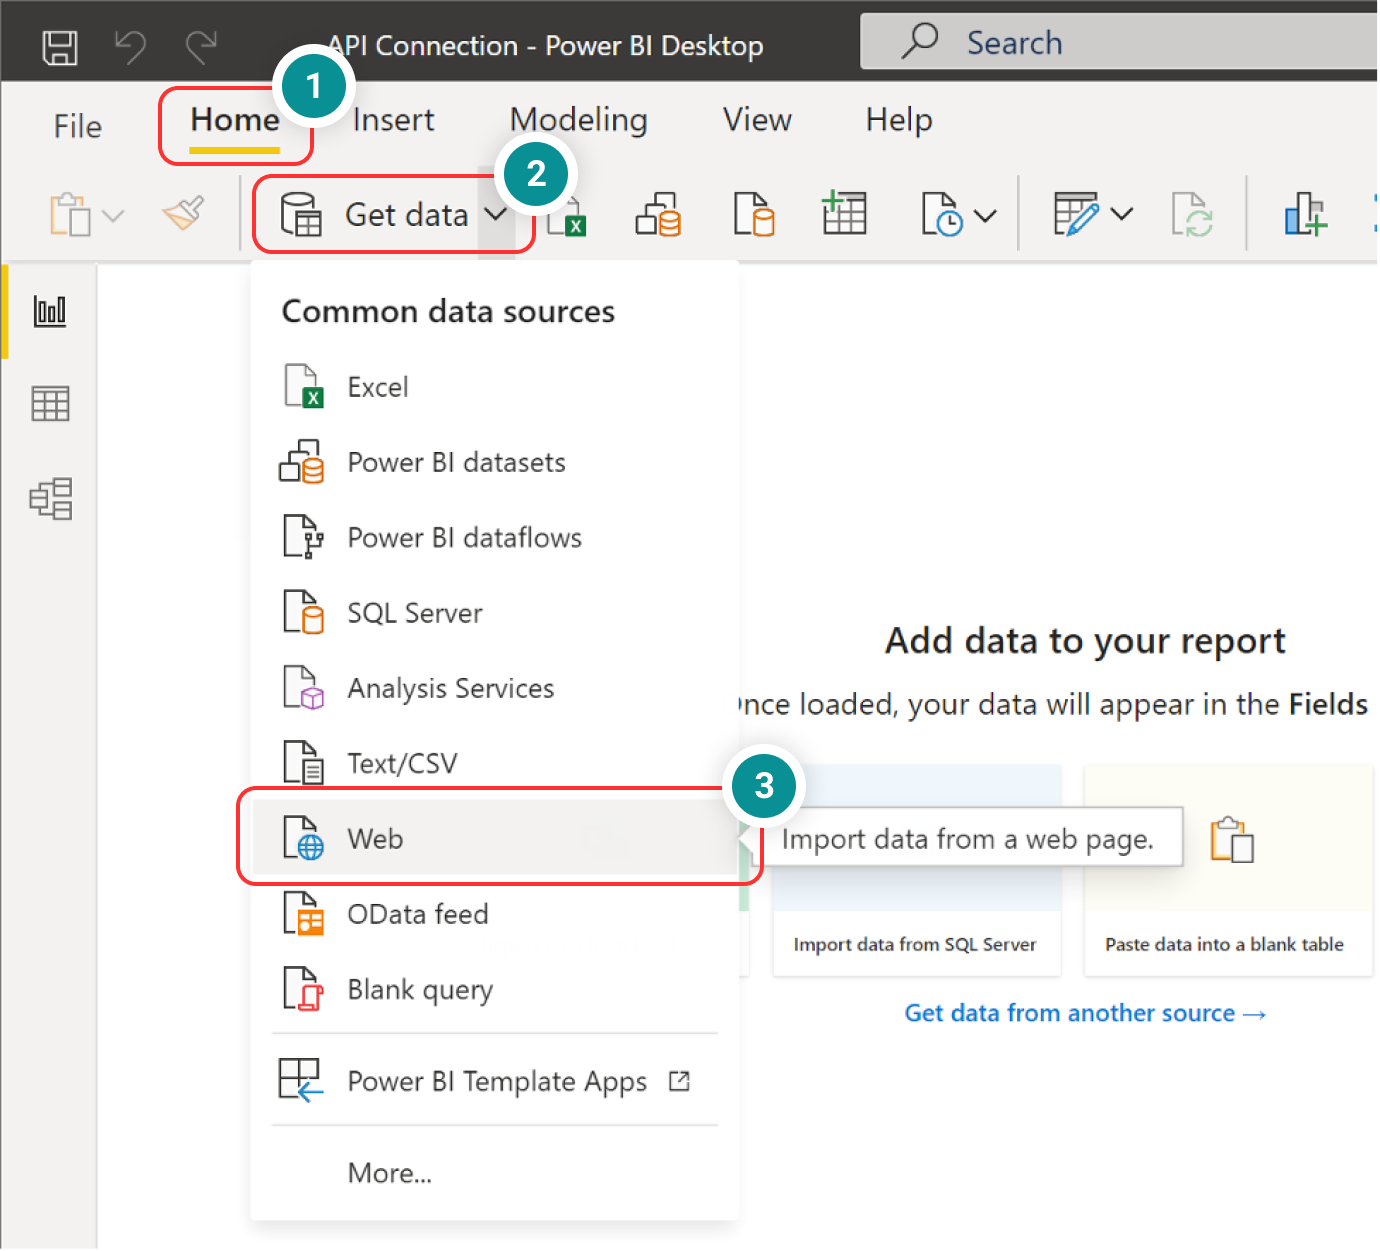Open Power BI Template Apps entry
The width and height of the screenshot is (1380, 1251).
coord(495,1081)
